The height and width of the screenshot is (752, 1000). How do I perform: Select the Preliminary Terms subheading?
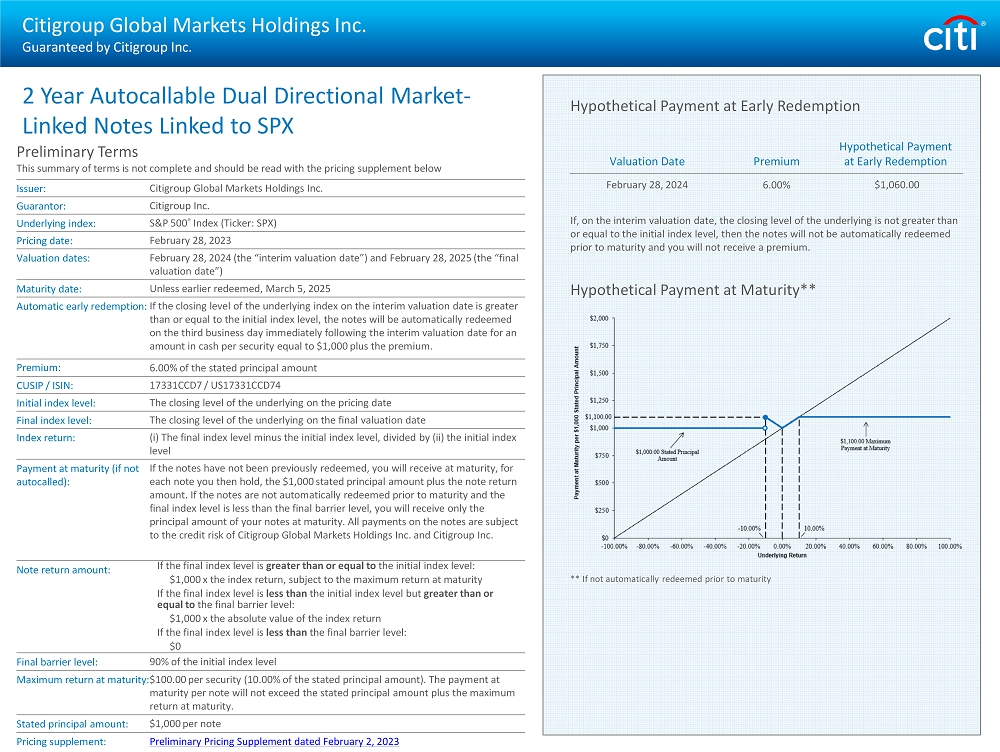[x=78, y=152]
